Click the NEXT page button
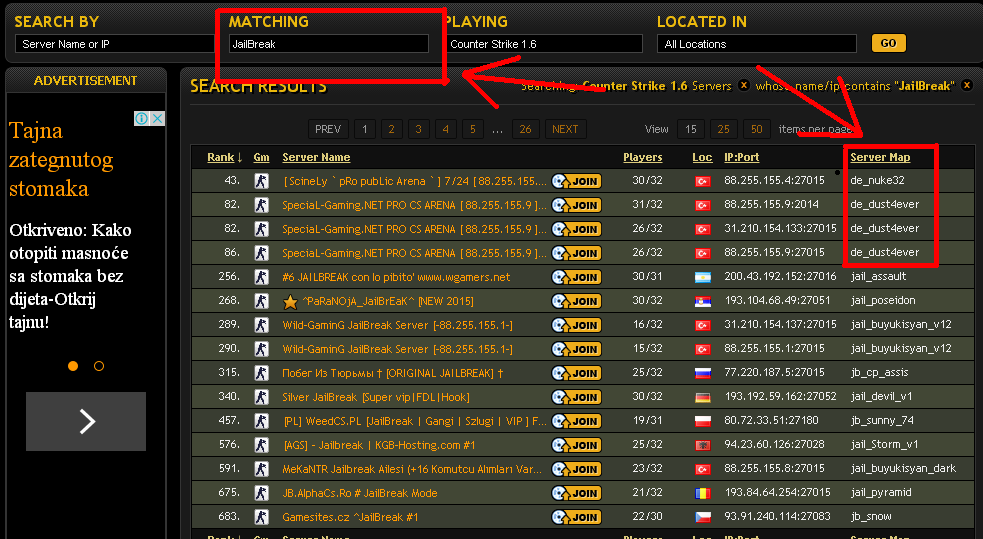The width and height of the screenshot is (983, 539). pyautogui.click(x=565, y=129)
